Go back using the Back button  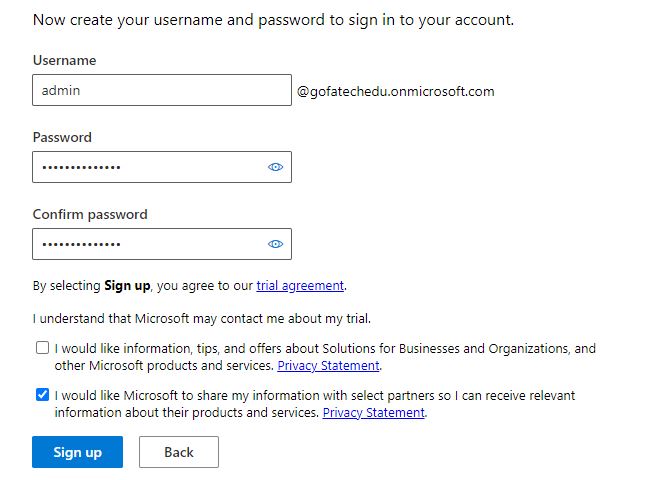click(178, 452)
